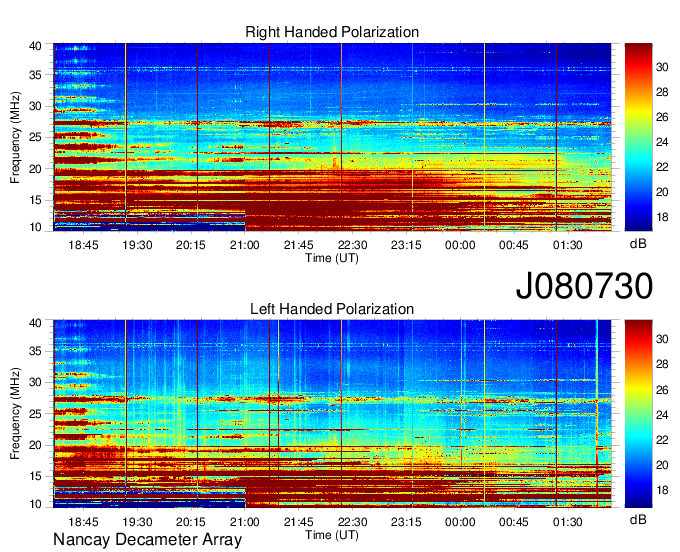The height and width of the screenshot is (552, 680).
Task: Click the 24 dB tick on bottom colorbar
Action: pos(662,415)
